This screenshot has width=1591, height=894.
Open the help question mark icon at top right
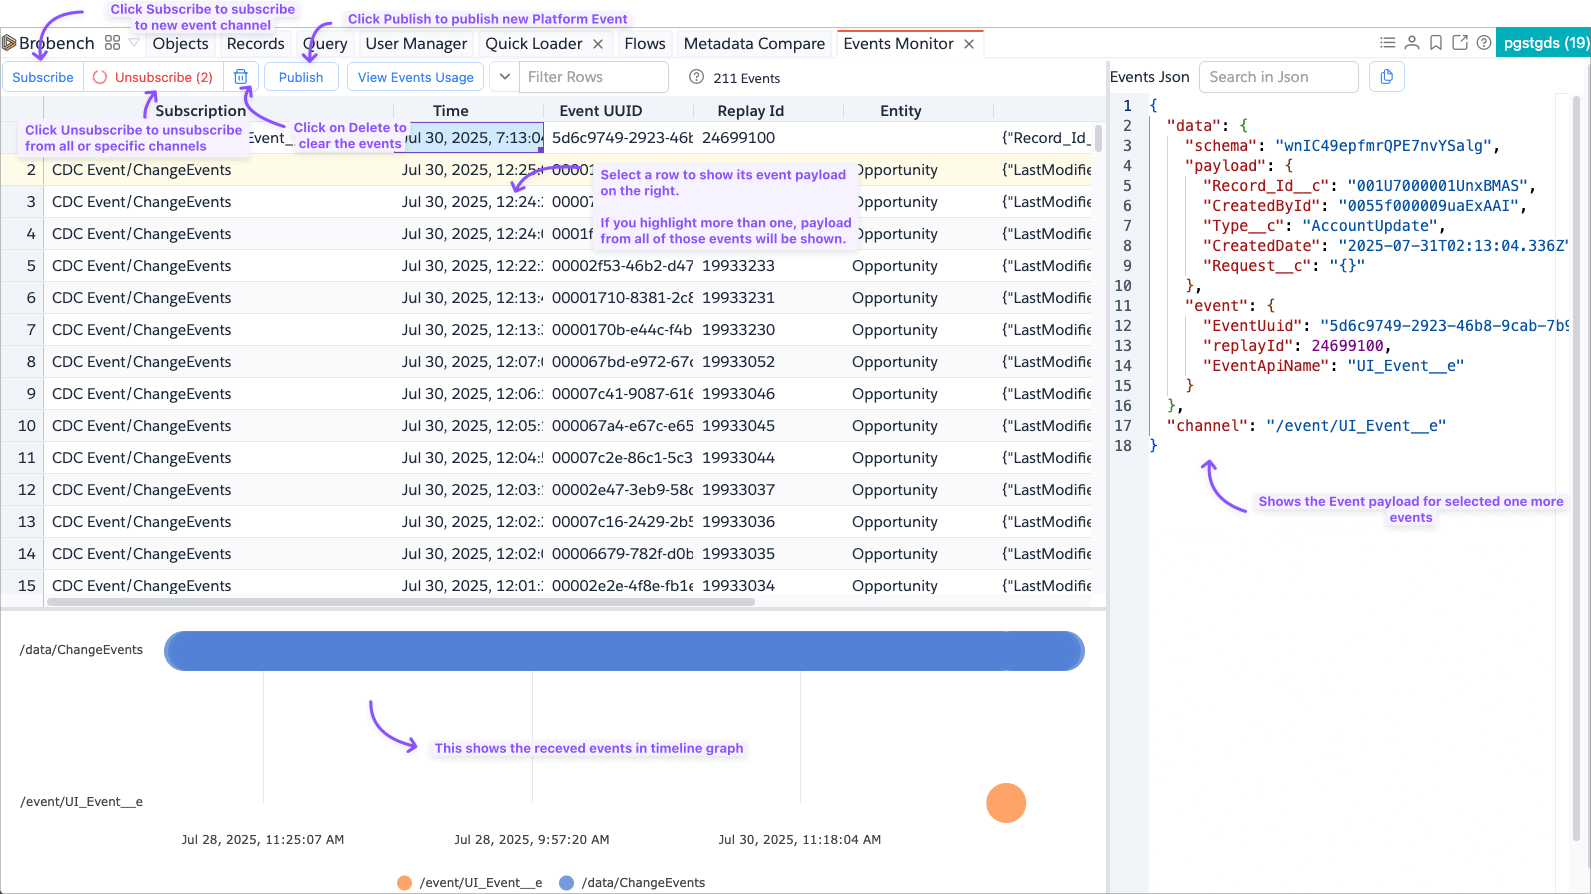pyautogui.click(x=1484, y=43)
